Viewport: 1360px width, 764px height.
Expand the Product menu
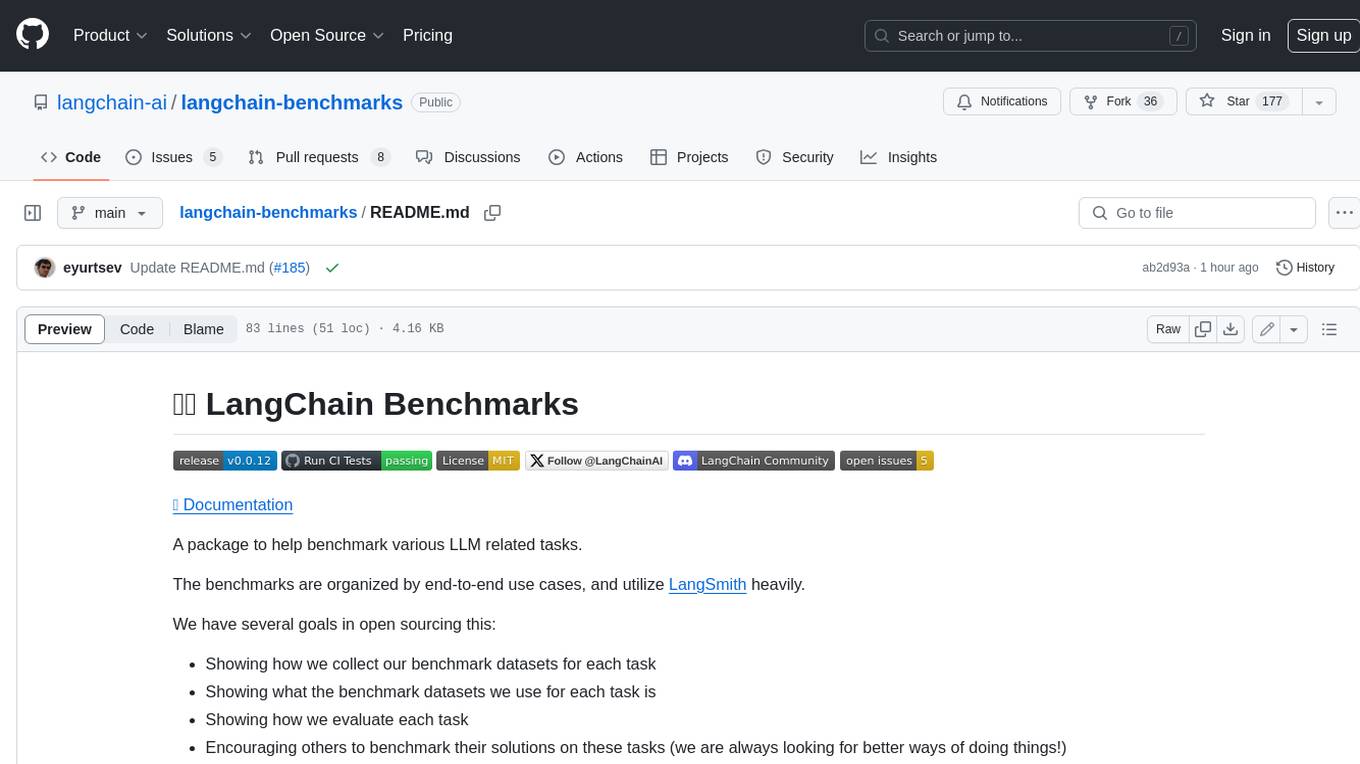coord(110,35)
